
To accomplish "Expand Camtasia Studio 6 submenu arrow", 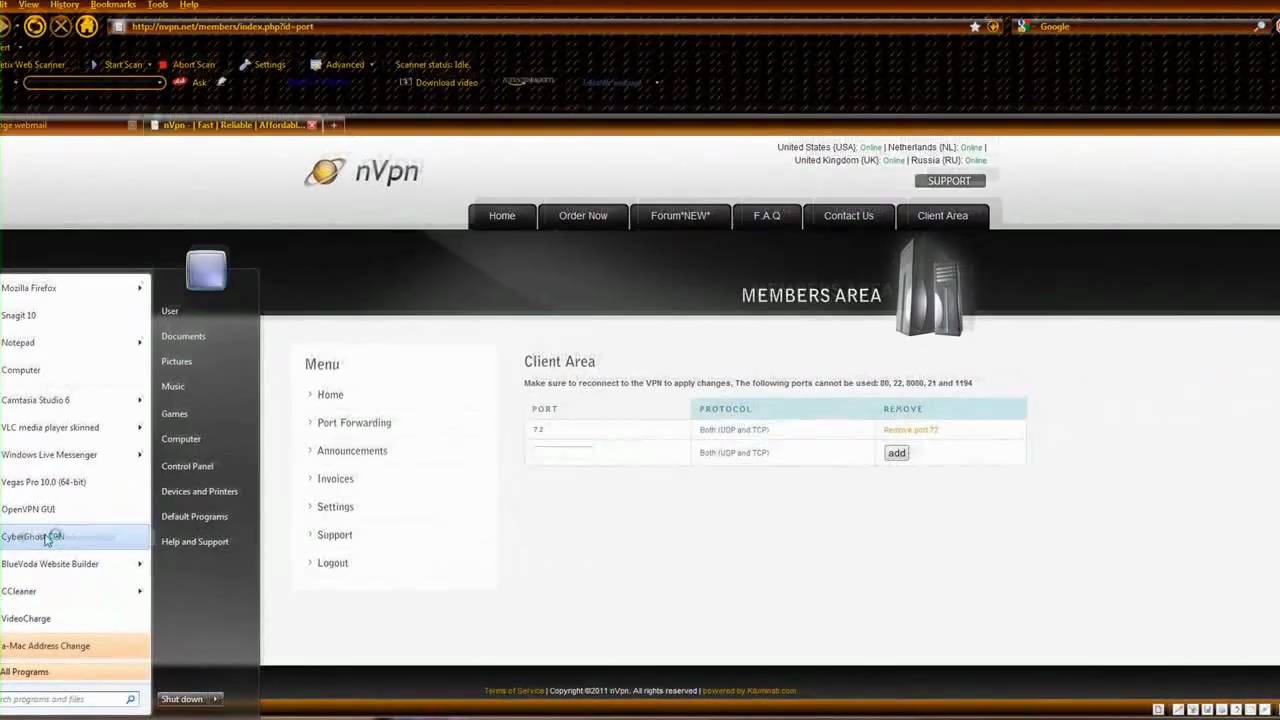I will click(x=140, y=400).
